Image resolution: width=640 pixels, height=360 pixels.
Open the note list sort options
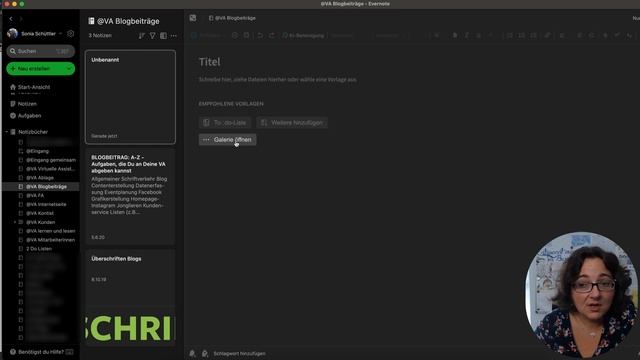click(x=141, y=36)
